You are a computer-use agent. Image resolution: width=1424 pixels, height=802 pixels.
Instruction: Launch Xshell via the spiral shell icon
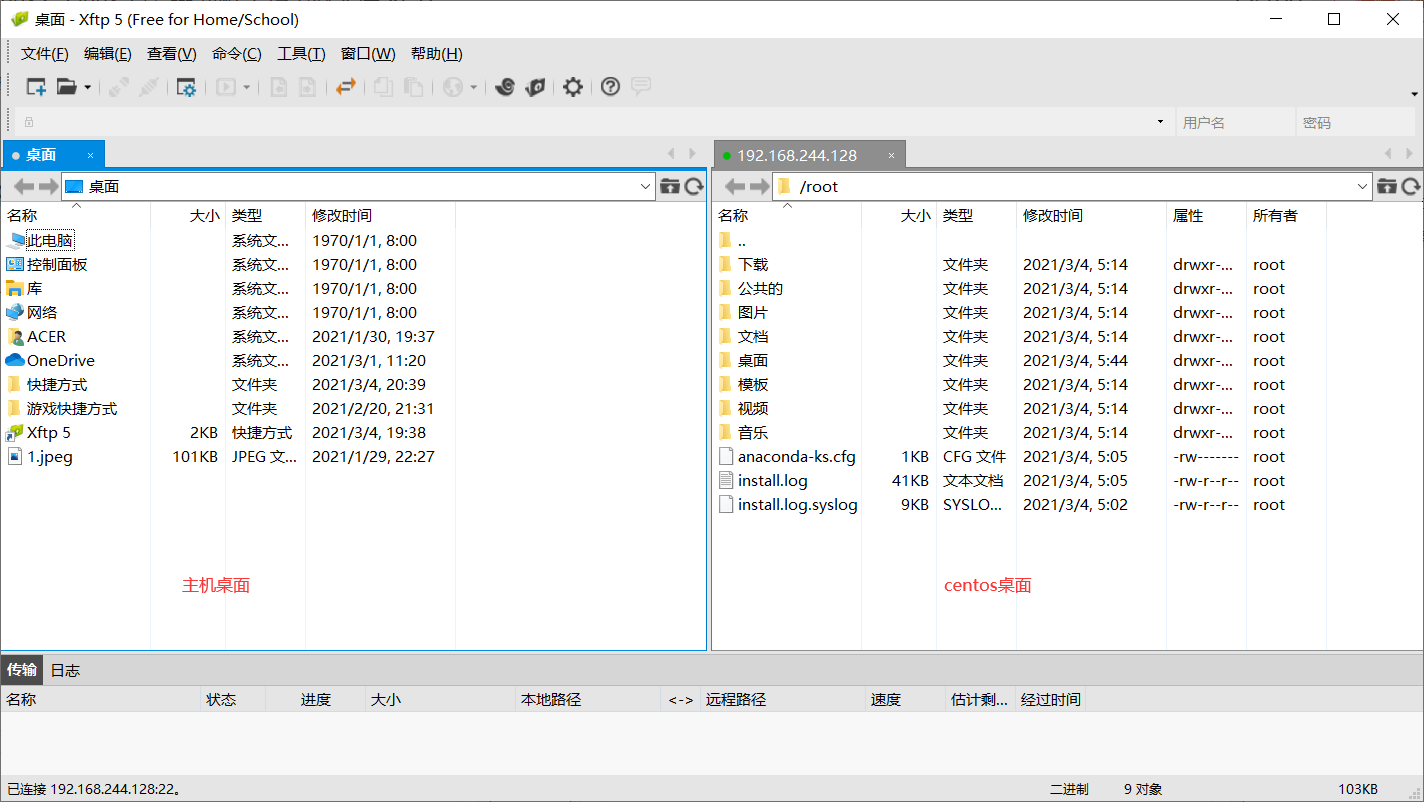click(x=505, y=87)
